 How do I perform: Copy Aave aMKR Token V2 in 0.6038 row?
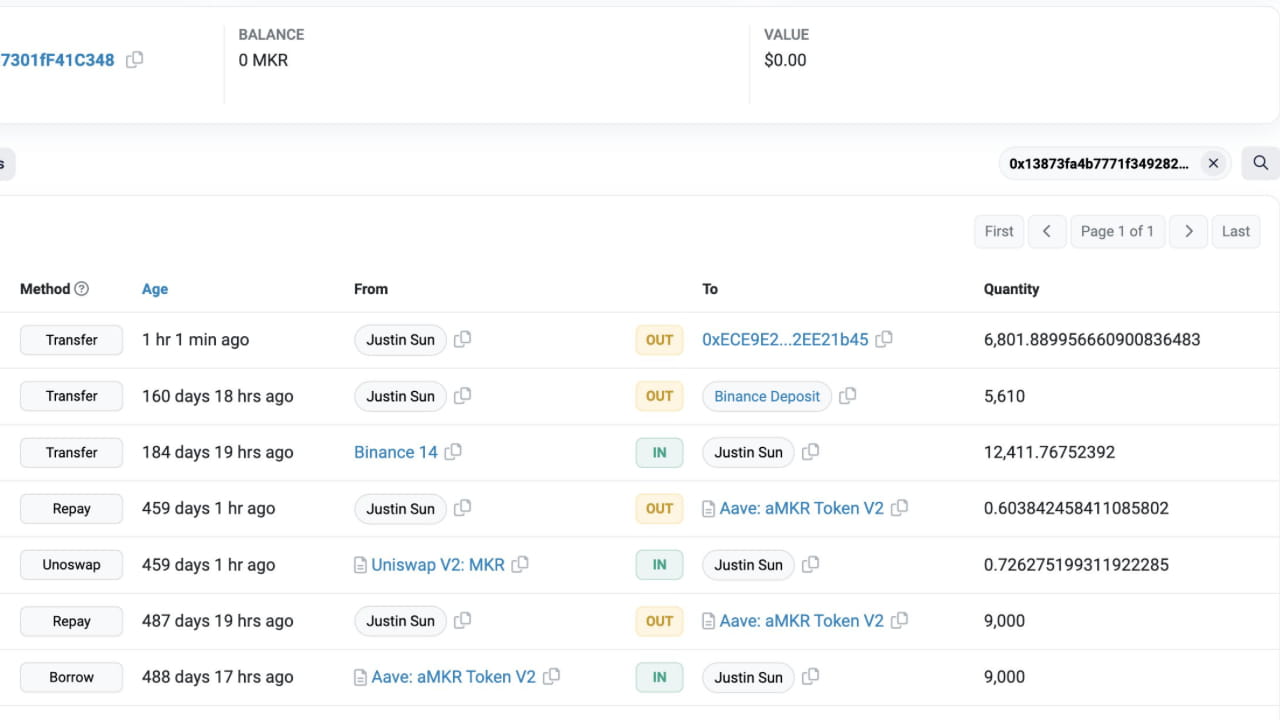click(x=899, y=509)
